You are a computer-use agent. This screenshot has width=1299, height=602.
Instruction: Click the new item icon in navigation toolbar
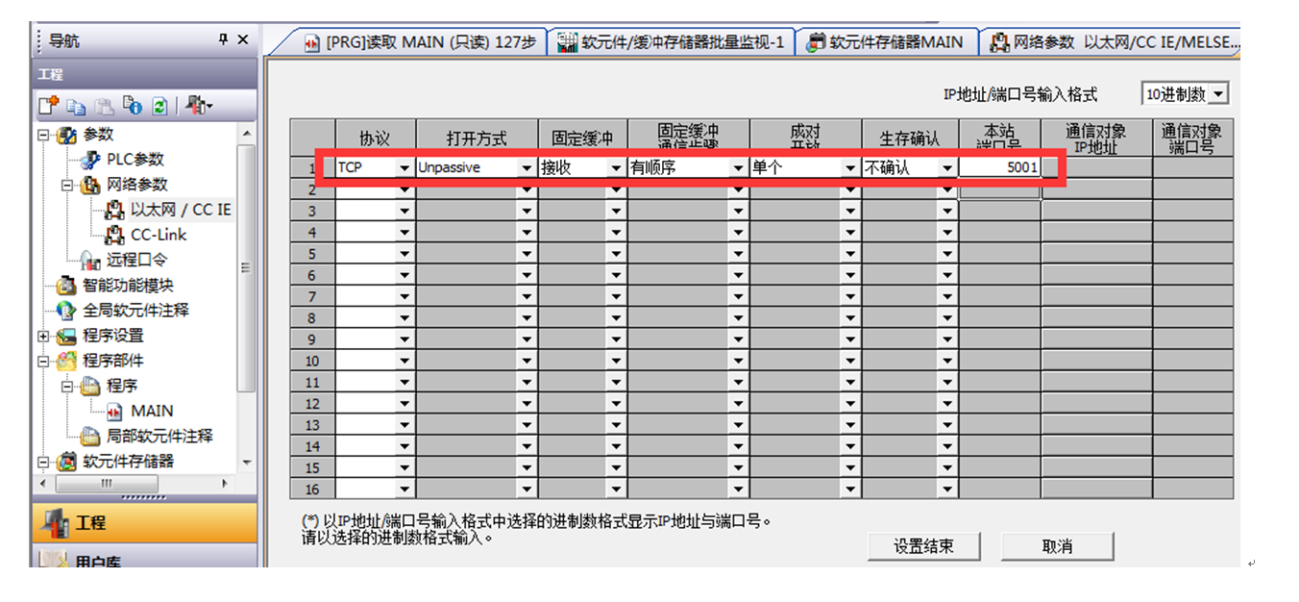[x=49, y=105]
